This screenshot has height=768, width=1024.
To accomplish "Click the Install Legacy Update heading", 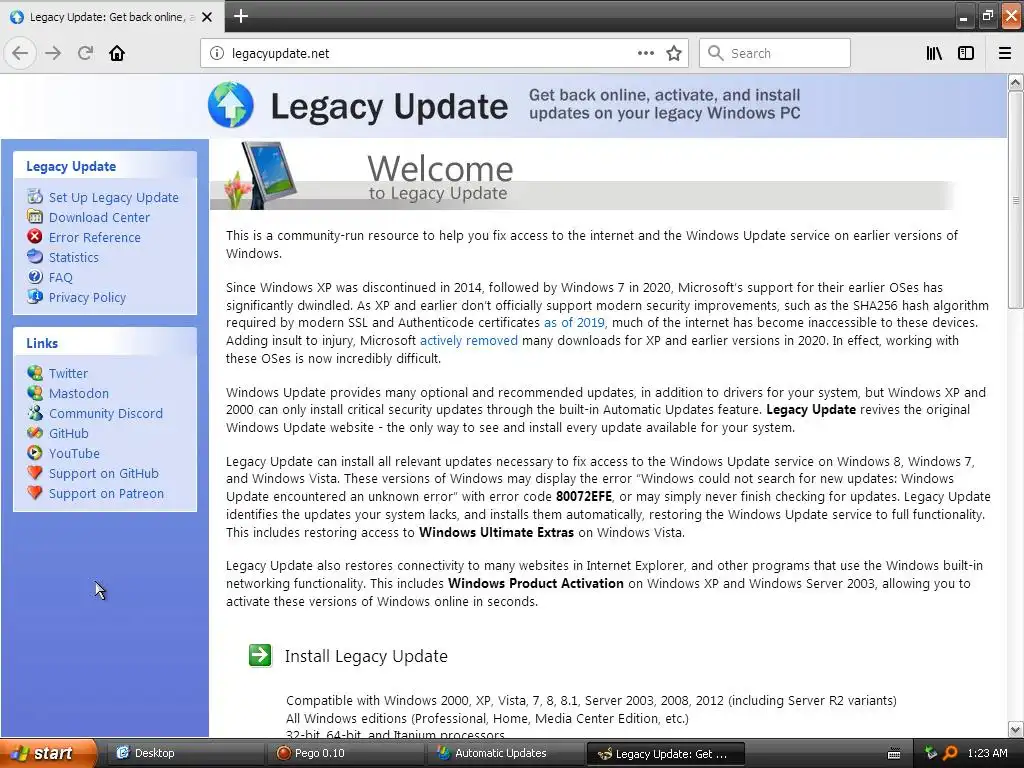I will point(366,656).
